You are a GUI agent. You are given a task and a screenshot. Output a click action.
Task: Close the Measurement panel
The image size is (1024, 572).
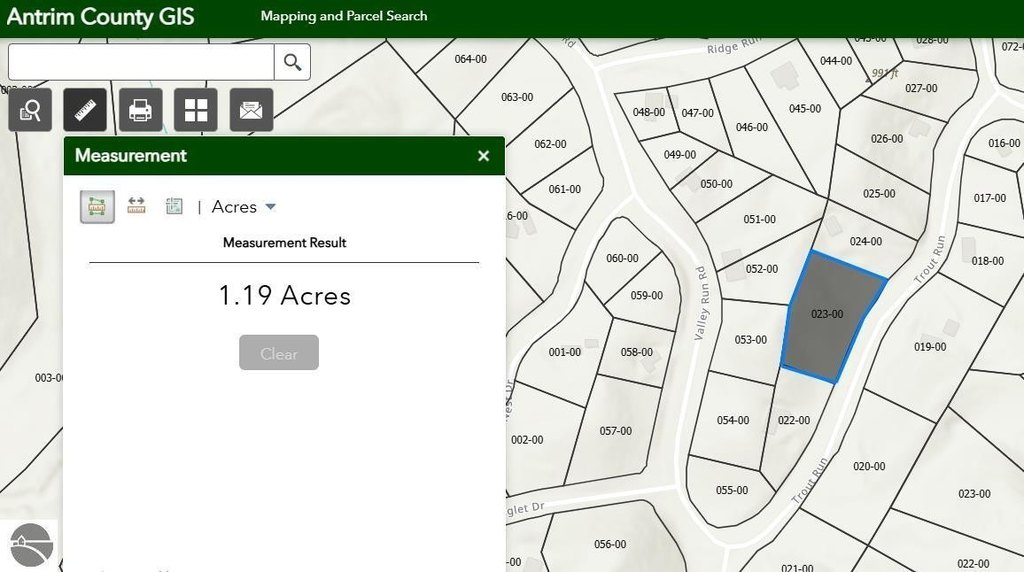pos(483,156)
